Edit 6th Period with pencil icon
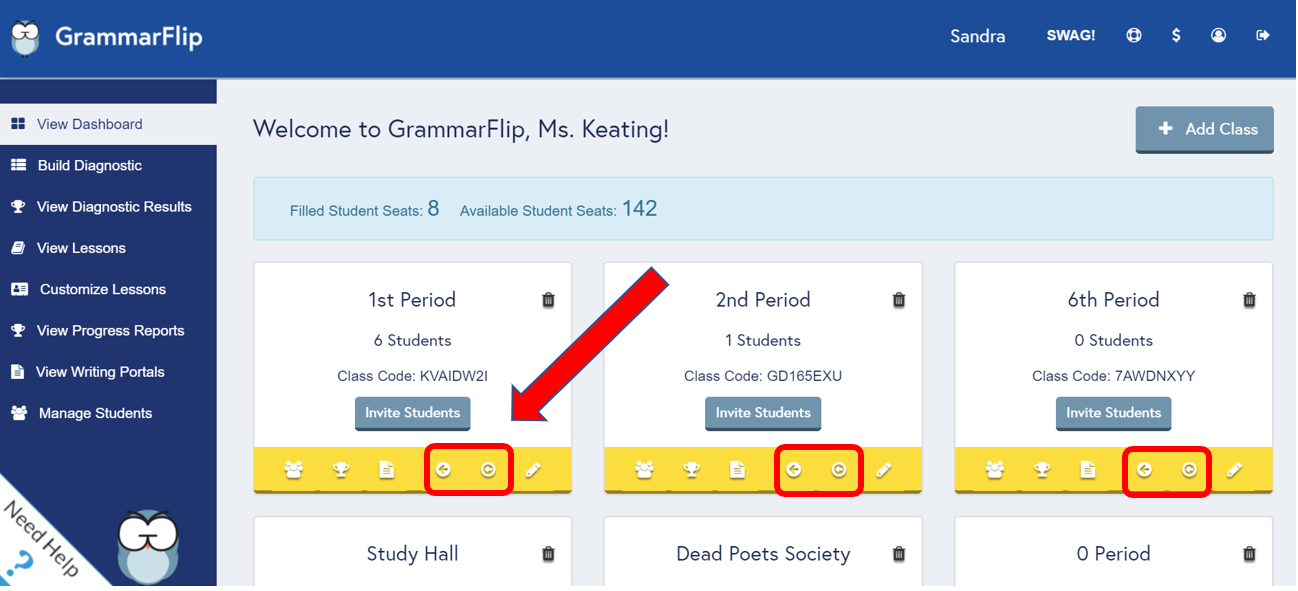1298x591 pixels. [1234, 470]
